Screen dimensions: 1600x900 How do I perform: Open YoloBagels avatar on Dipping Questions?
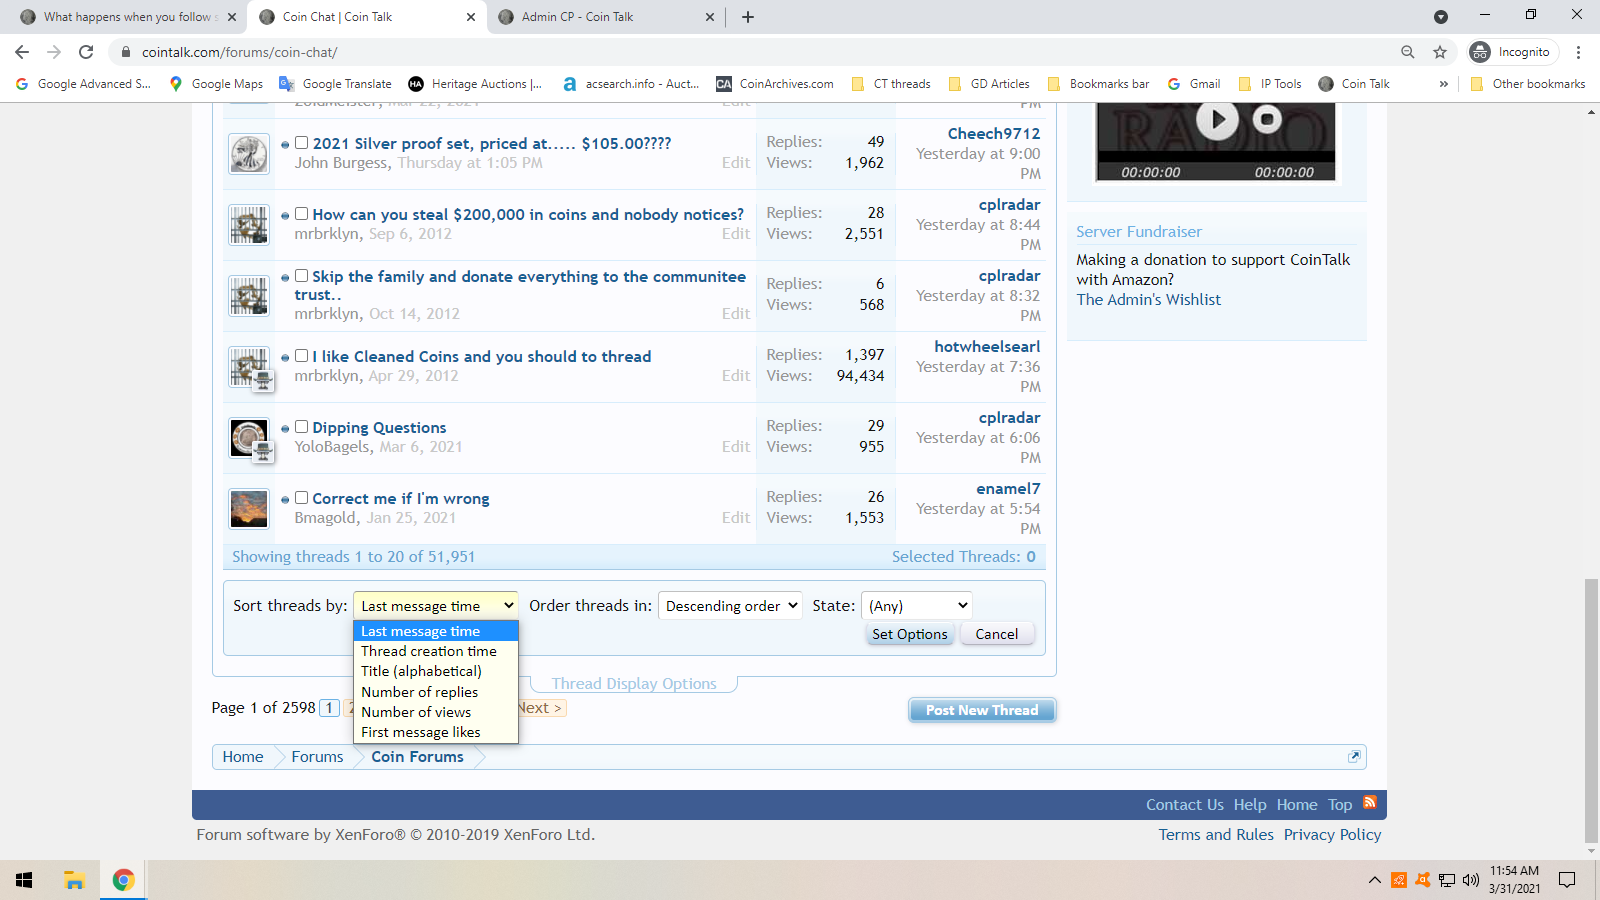[x=249, y=438]
